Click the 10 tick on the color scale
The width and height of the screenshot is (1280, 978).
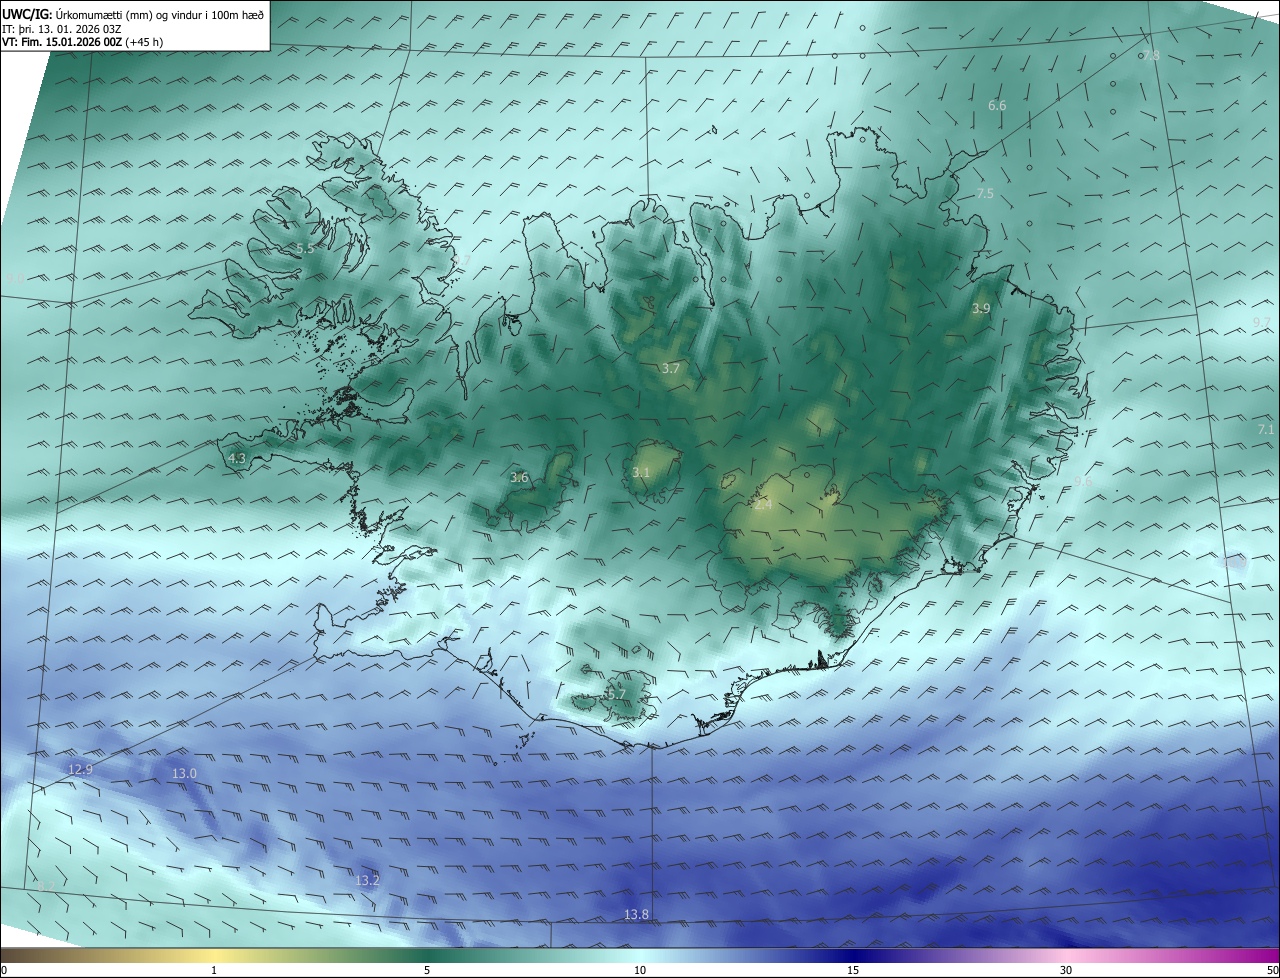click(x=640, y=971)
